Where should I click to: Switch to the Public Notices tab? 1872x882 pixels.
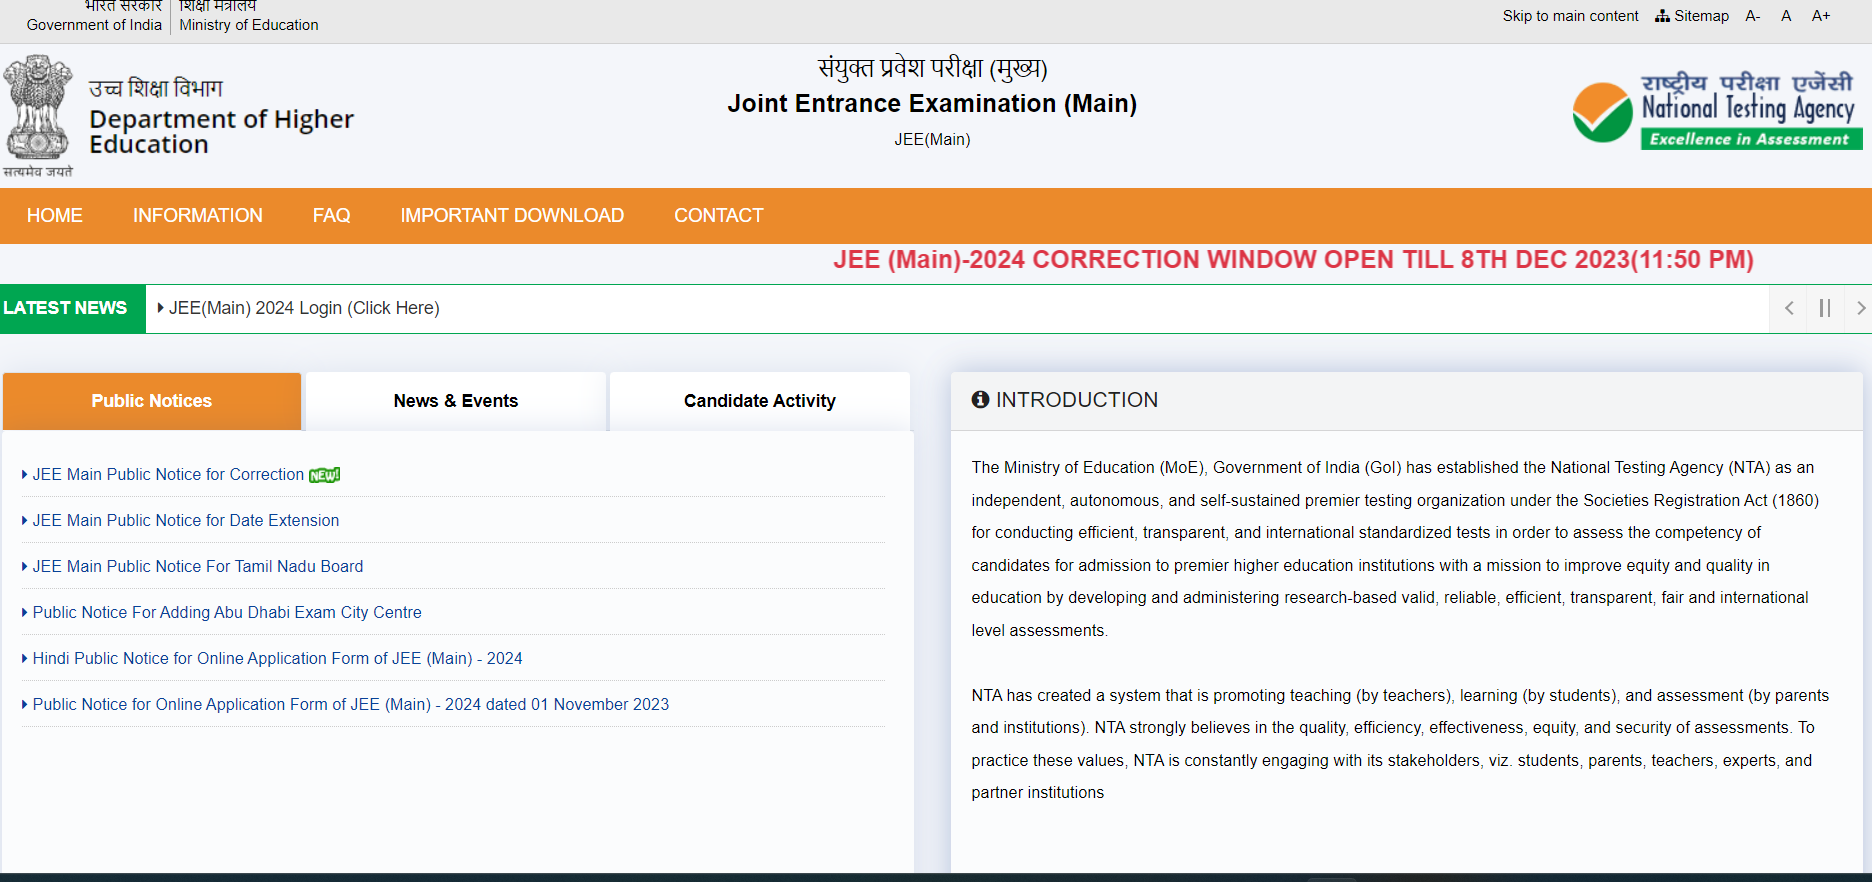tap(152, 401)
